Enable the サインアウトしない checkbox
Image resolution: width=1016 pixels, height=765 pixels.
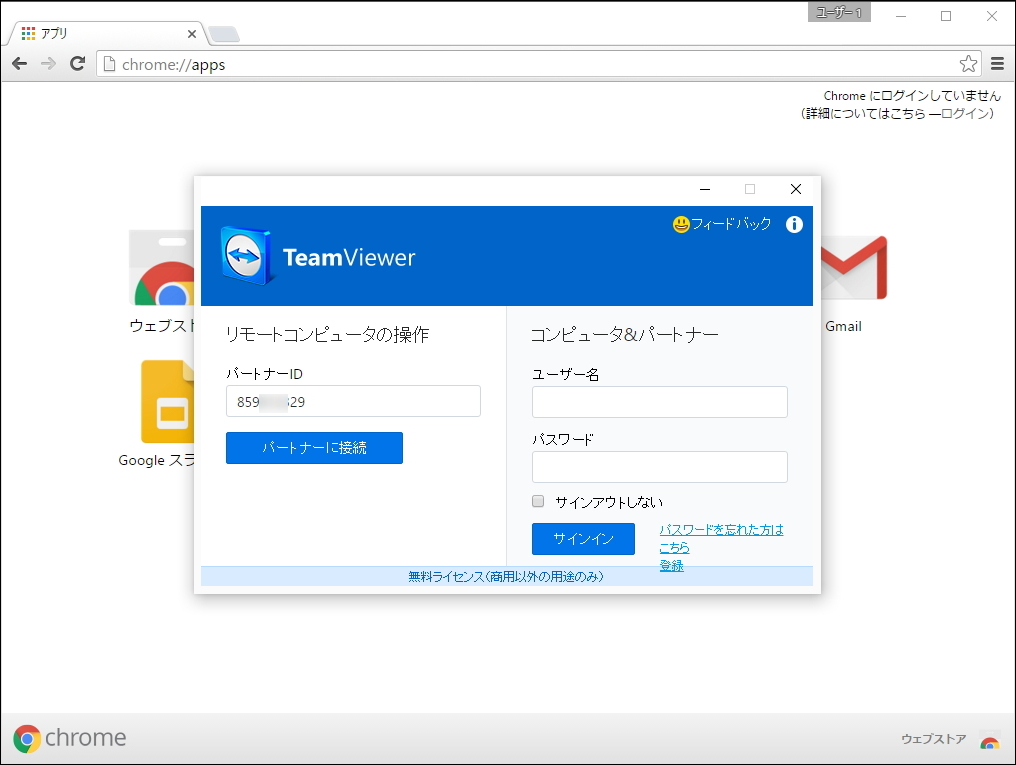538,501
